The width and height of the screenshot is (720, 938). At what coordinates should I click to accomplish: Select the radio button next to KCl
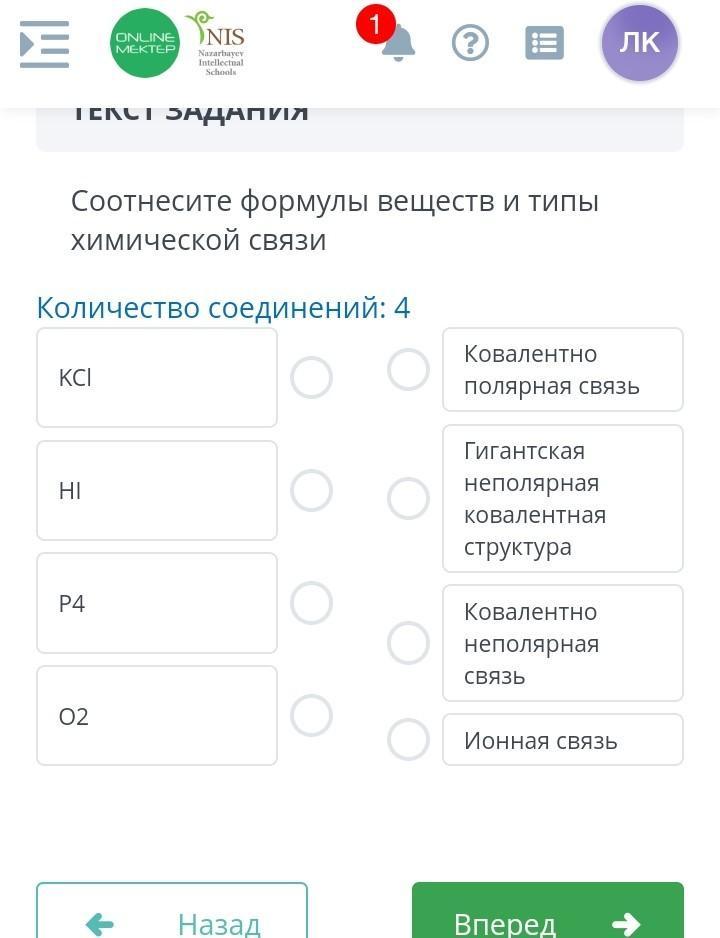(x=311, y=378)
